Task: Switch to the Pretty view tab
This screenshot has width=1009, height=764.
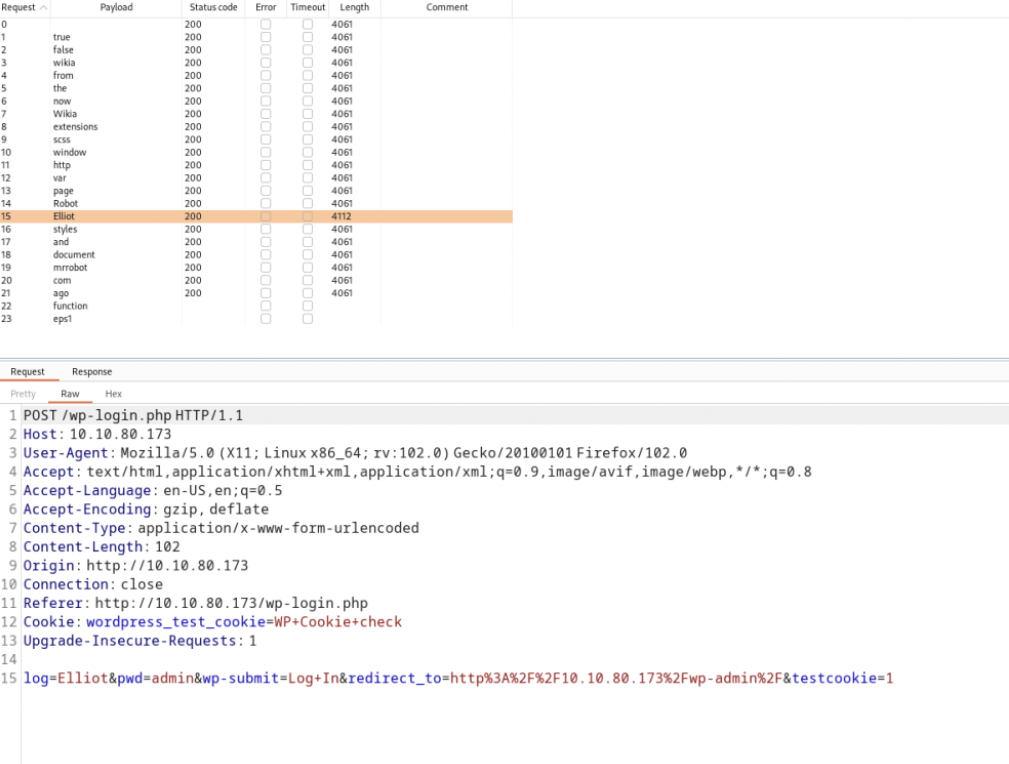Action: [23, 394]
